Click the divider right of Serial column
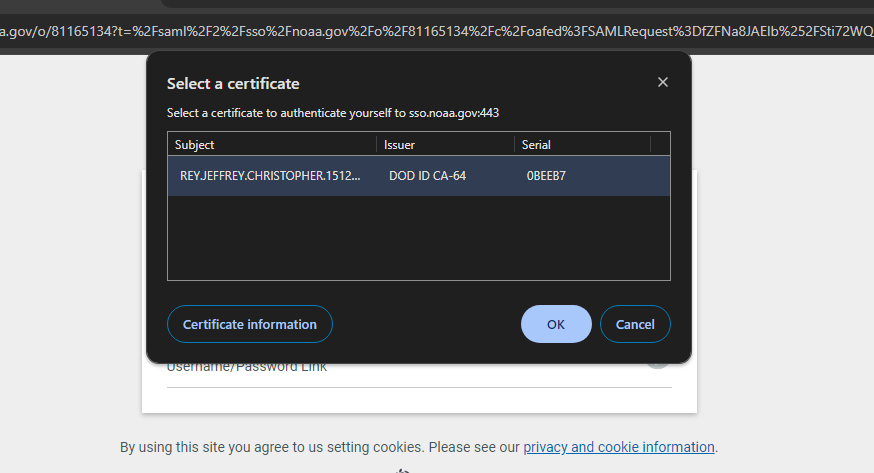874x473 pixels. coord(651,145)
